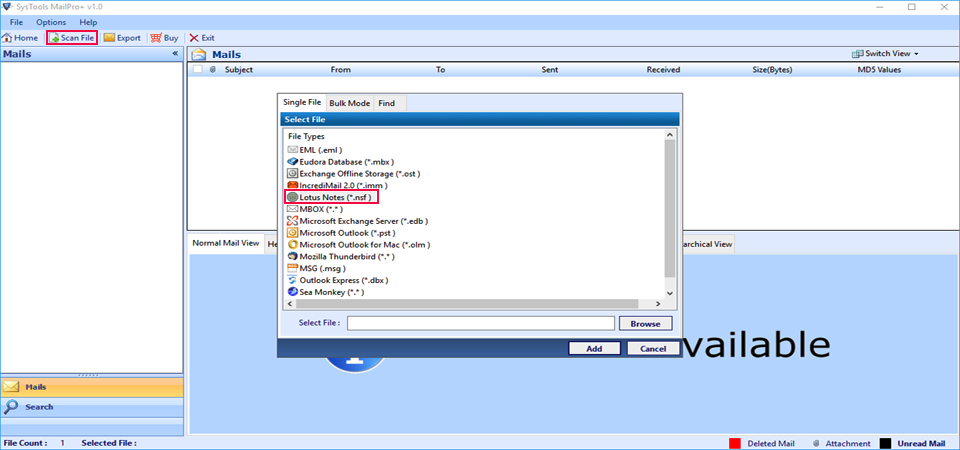Cancel the Select File dialog
Viewport: 960px width, 450px height.
(653, 348)
